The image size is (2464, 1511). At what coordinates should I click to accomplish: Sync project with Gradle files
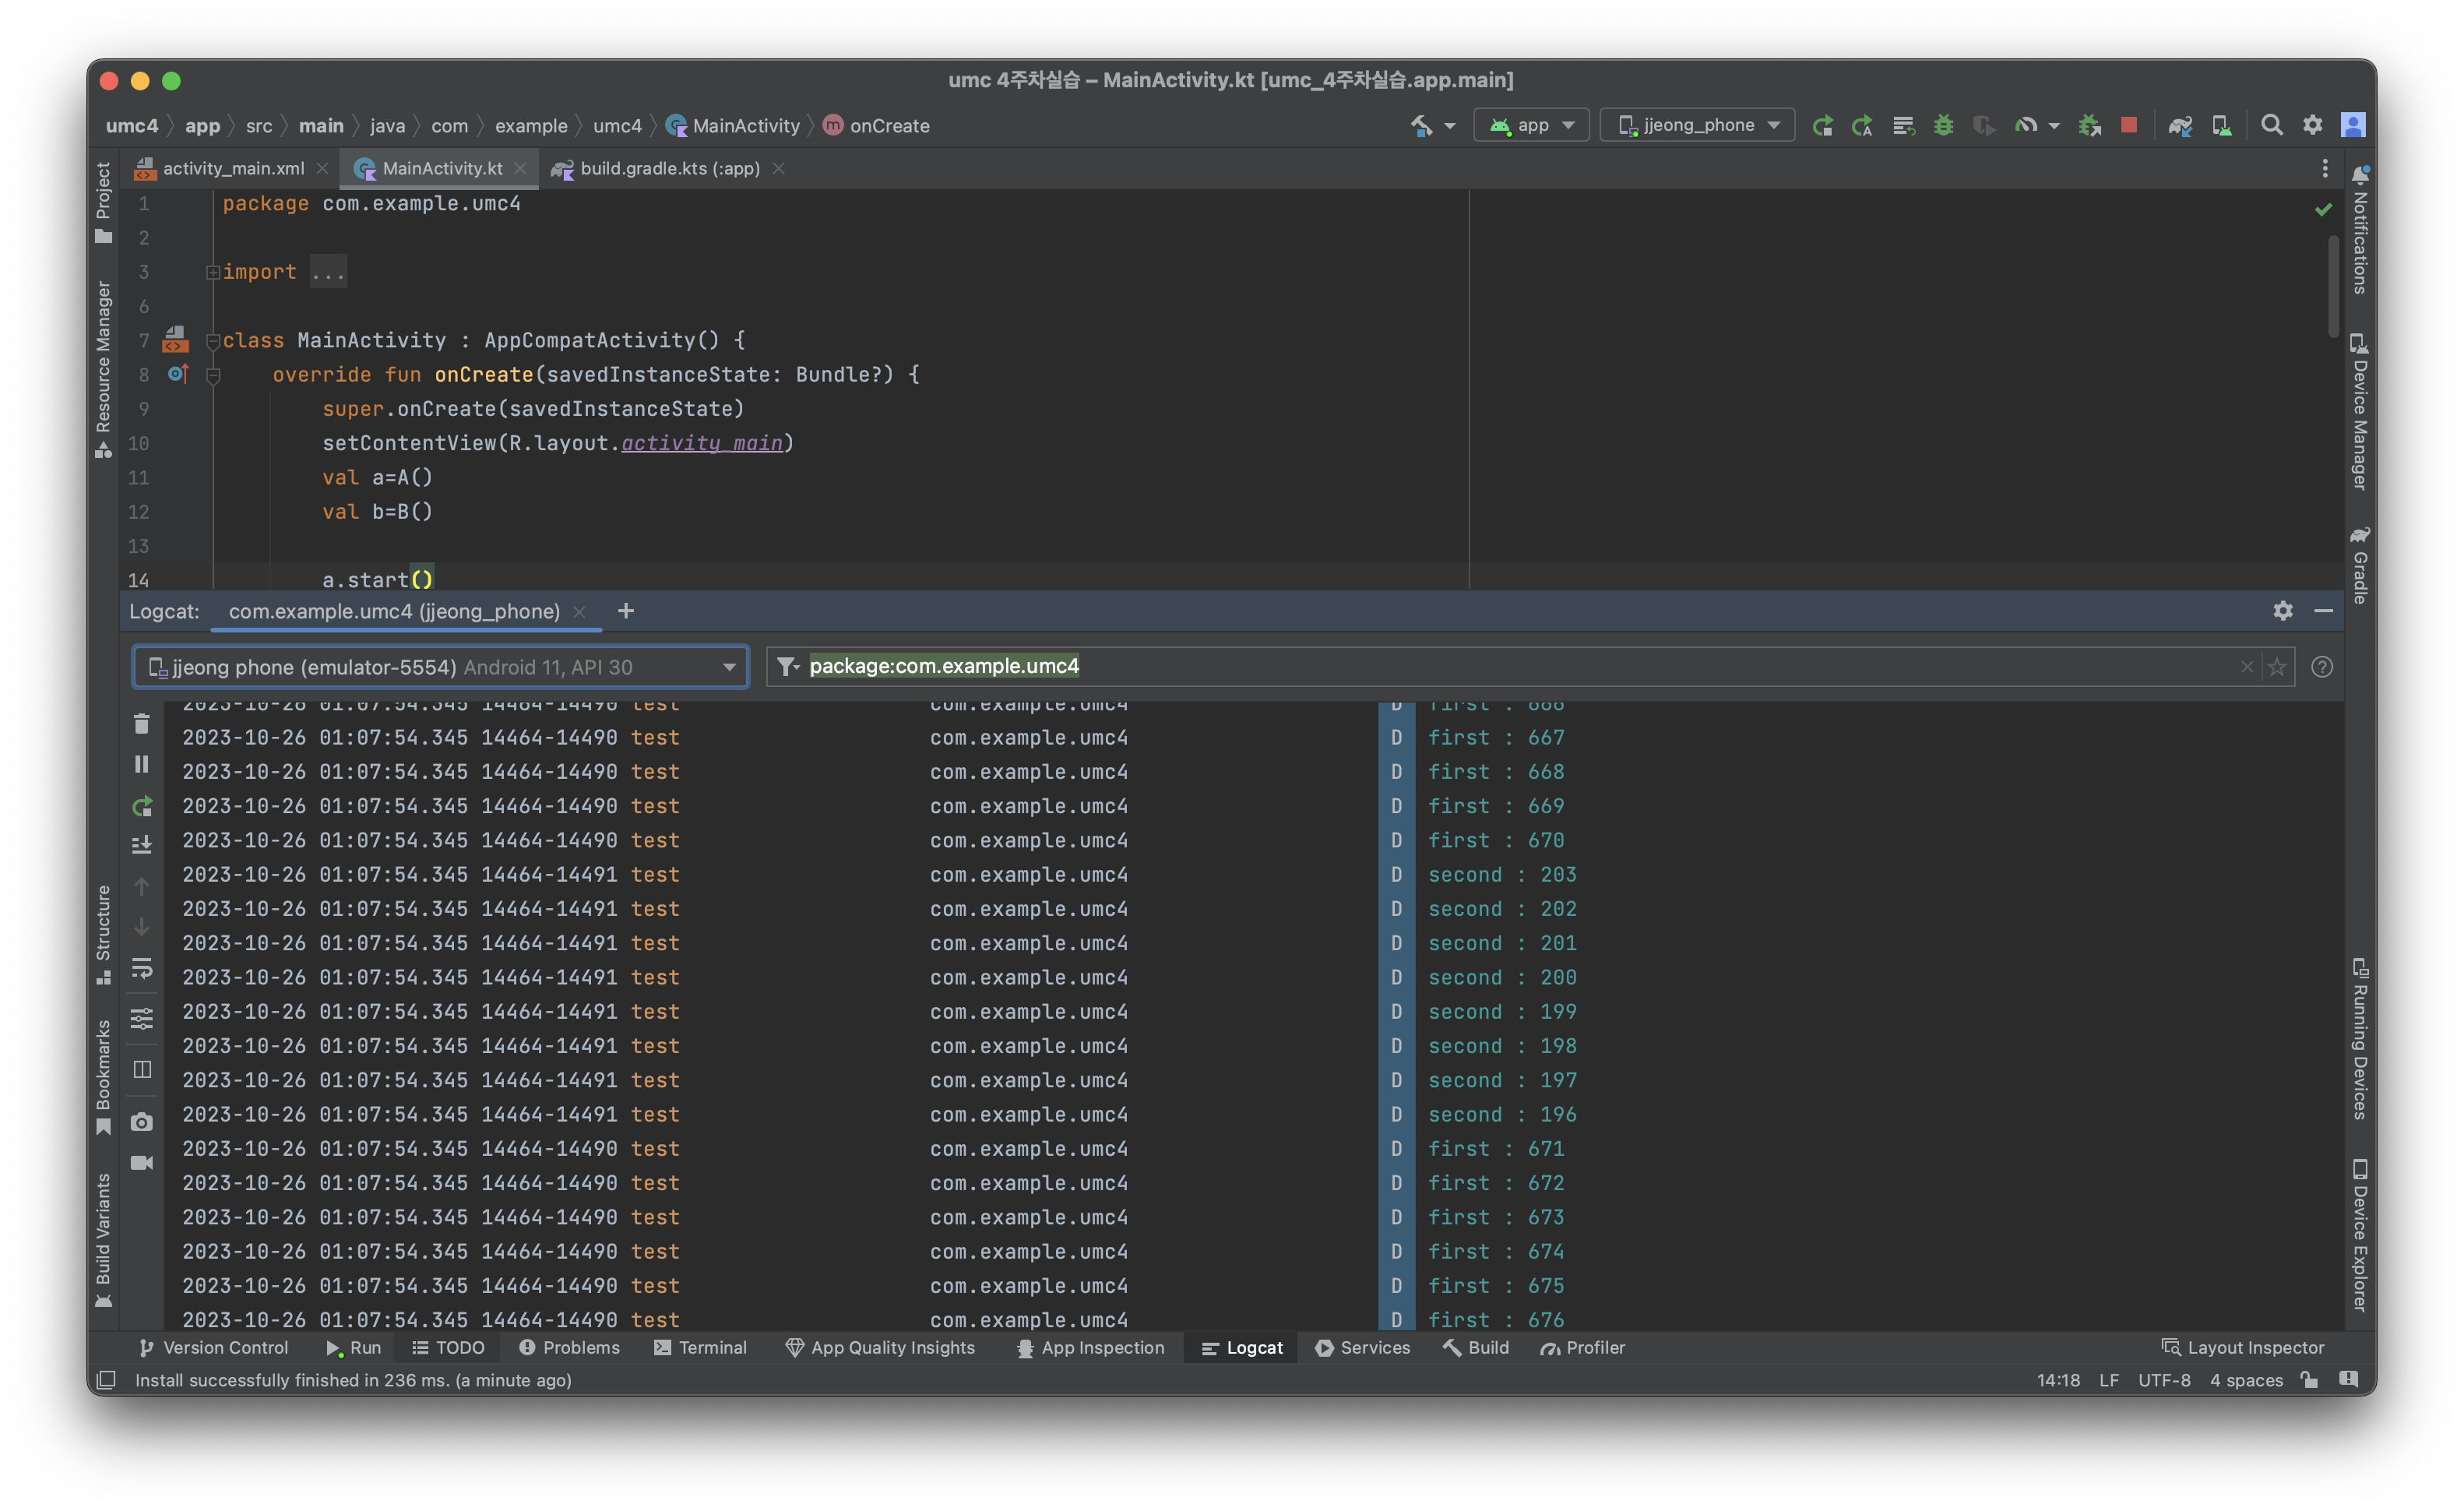[2180, 125]
